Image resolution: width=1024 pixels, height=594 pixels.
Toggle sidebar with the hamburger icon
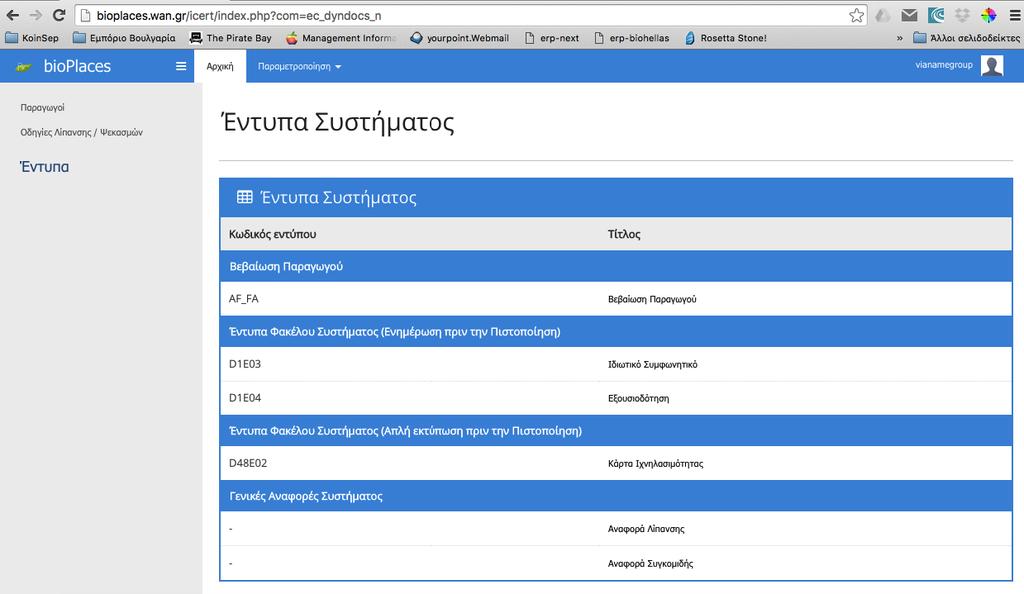(x=181, y=66)
